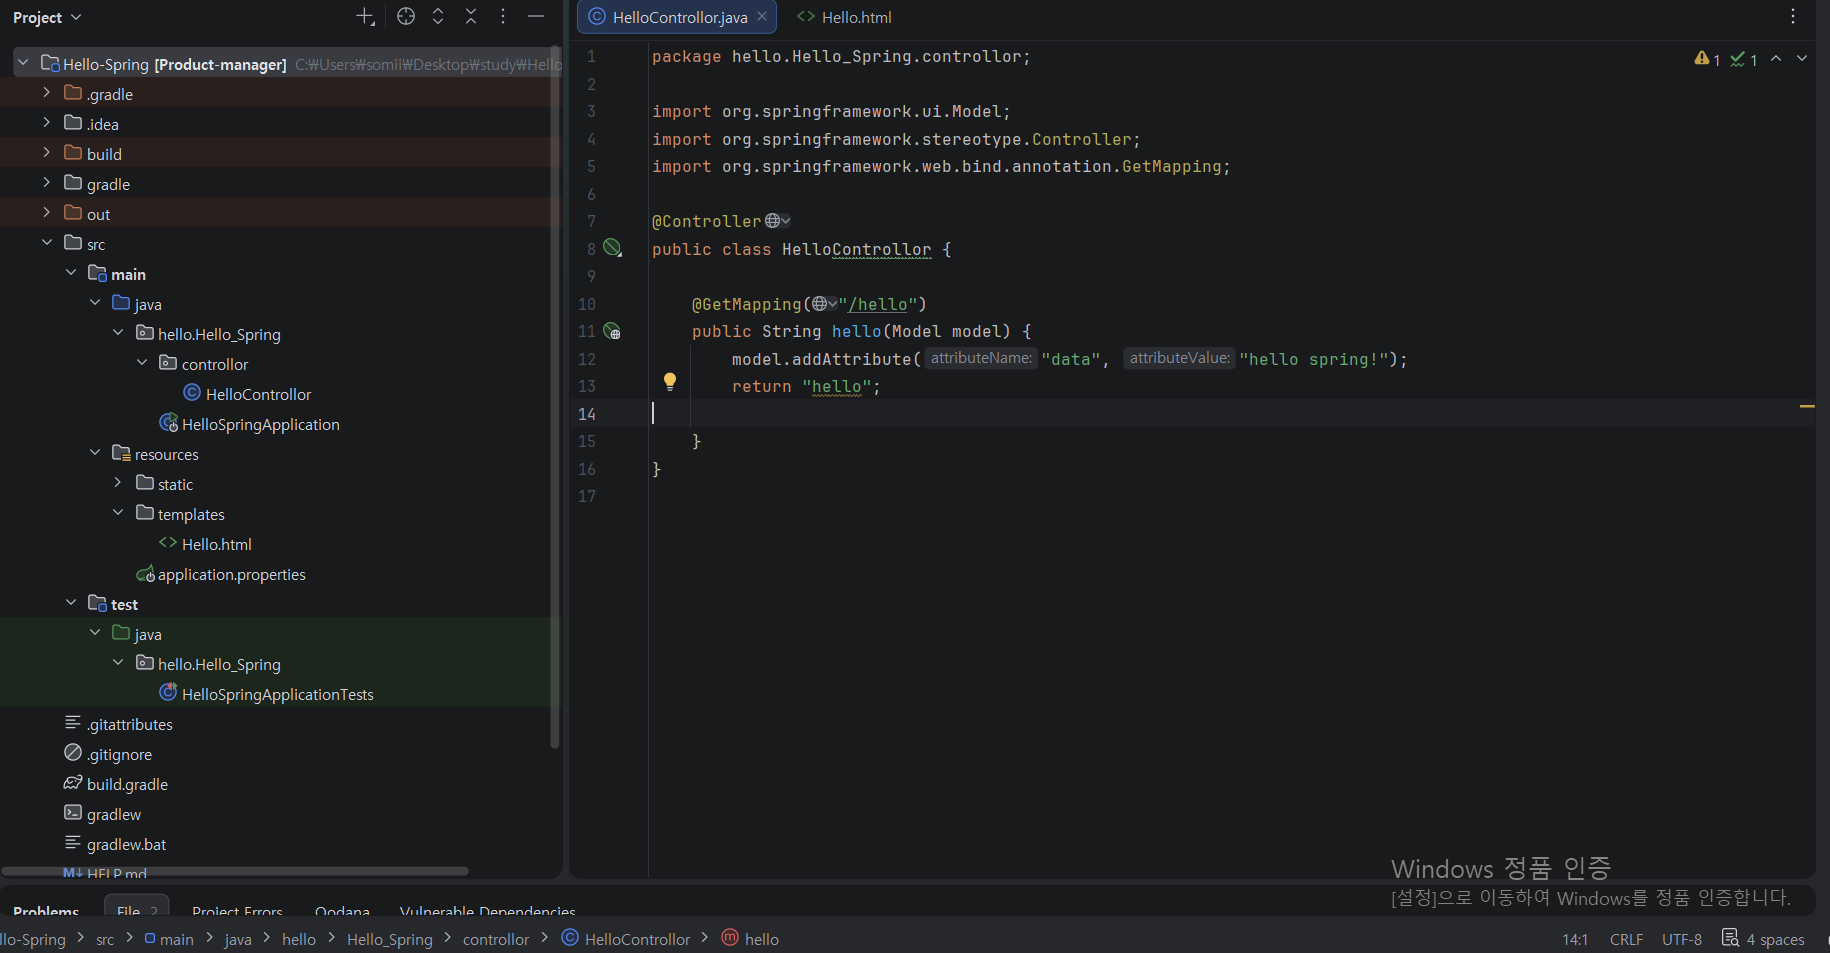Open the Project view dropdown

point(47,17)
